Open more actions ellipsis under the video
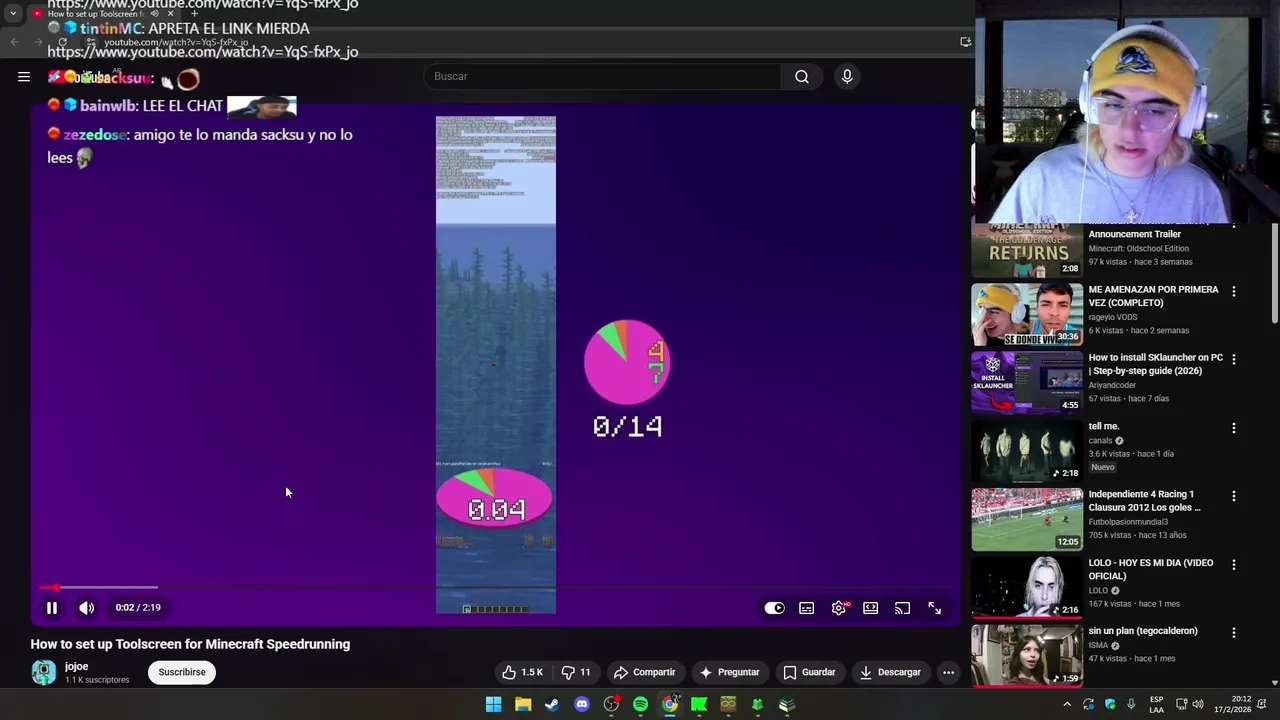 click(948, 672)
